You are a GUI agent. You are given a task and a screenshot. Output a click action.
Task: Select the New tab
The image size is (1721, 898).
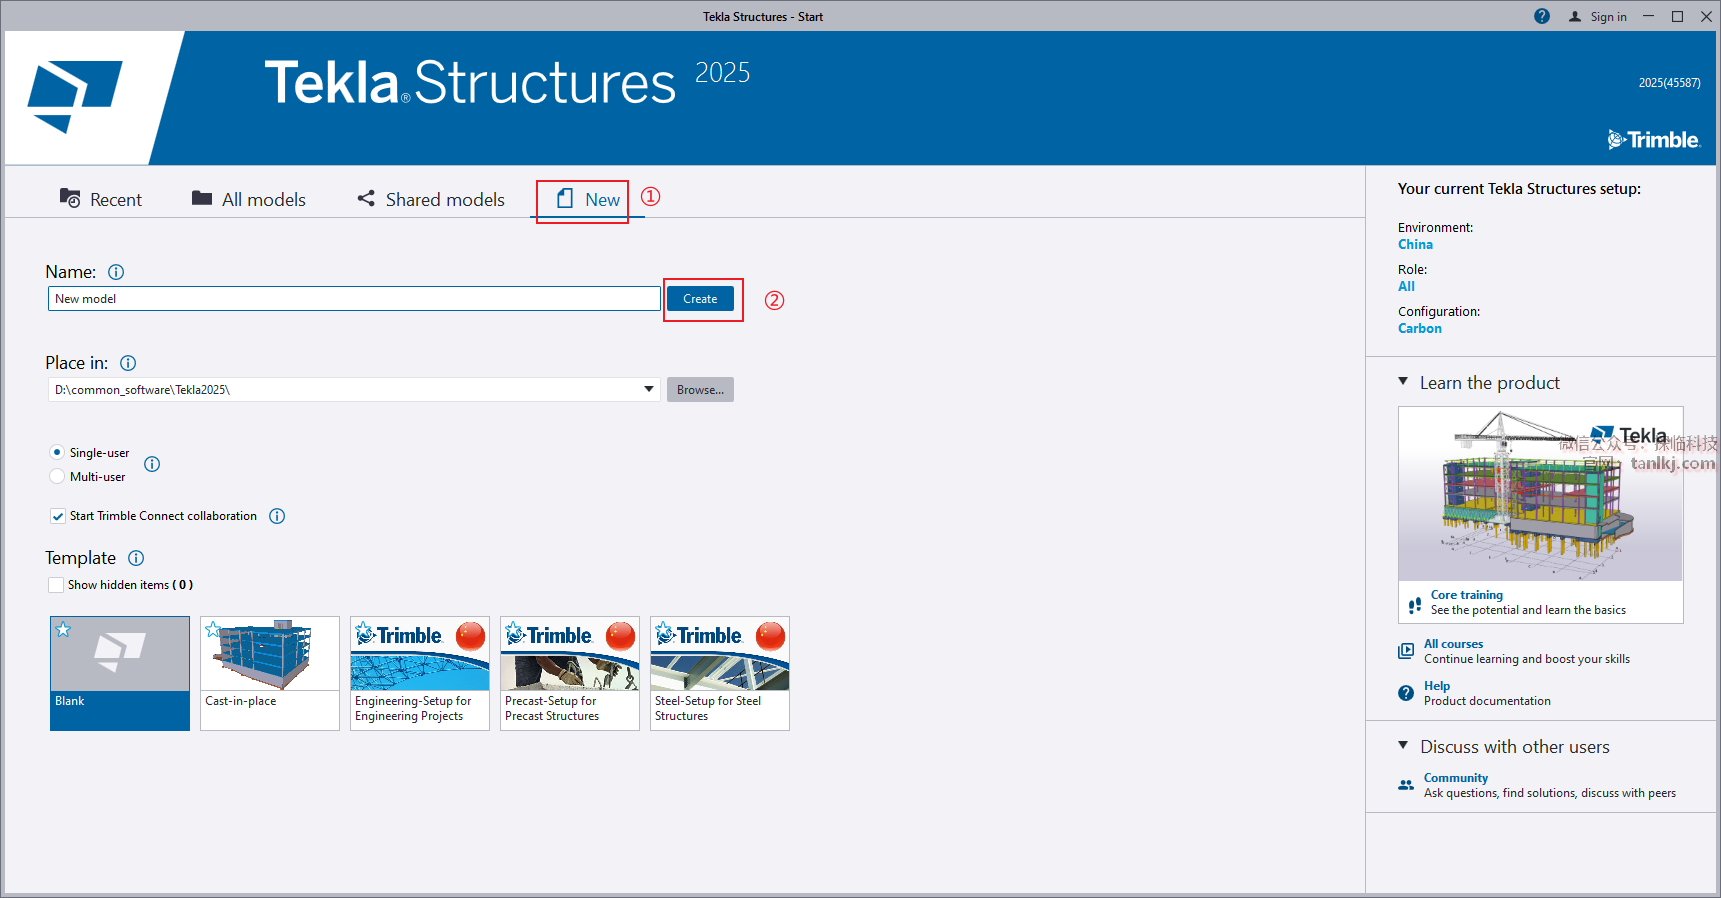pyautogui.click(x=588, y=199)
